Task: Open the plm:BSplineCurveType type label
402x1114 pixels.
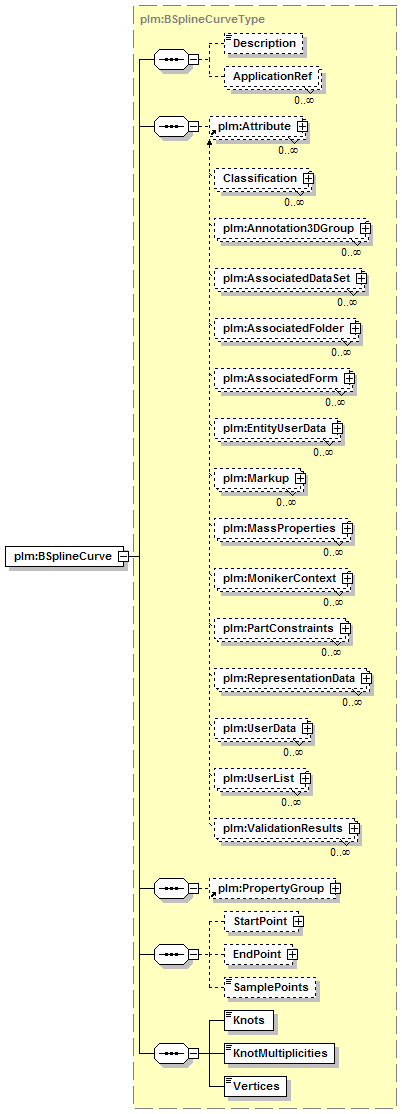Action: click(188, 20)
